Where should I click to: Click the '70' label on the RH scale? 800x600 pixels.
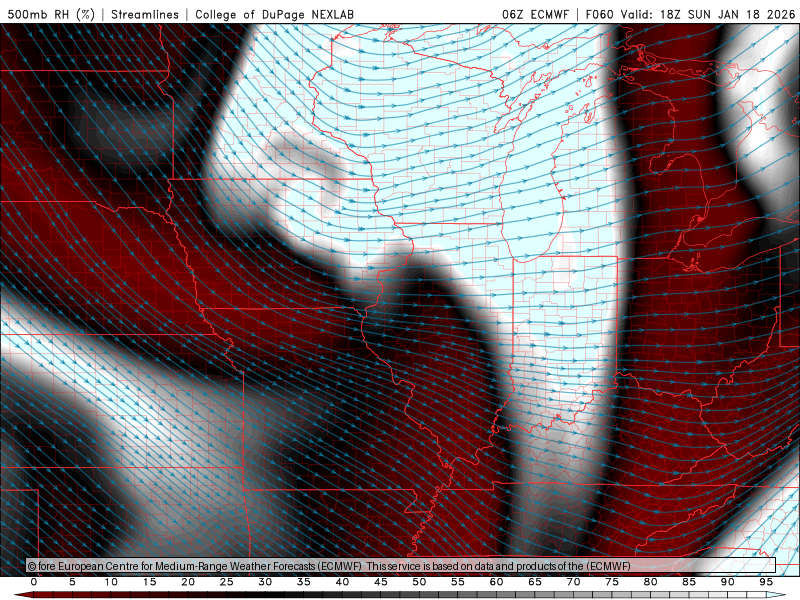pos(573,582)
